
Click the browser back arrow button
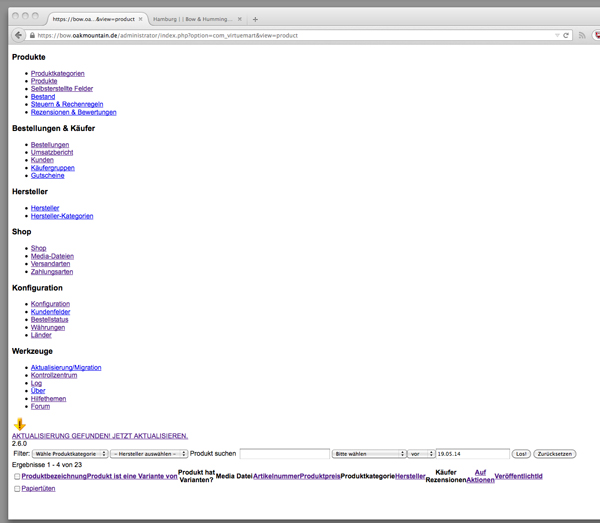click(x=19, y=35)
